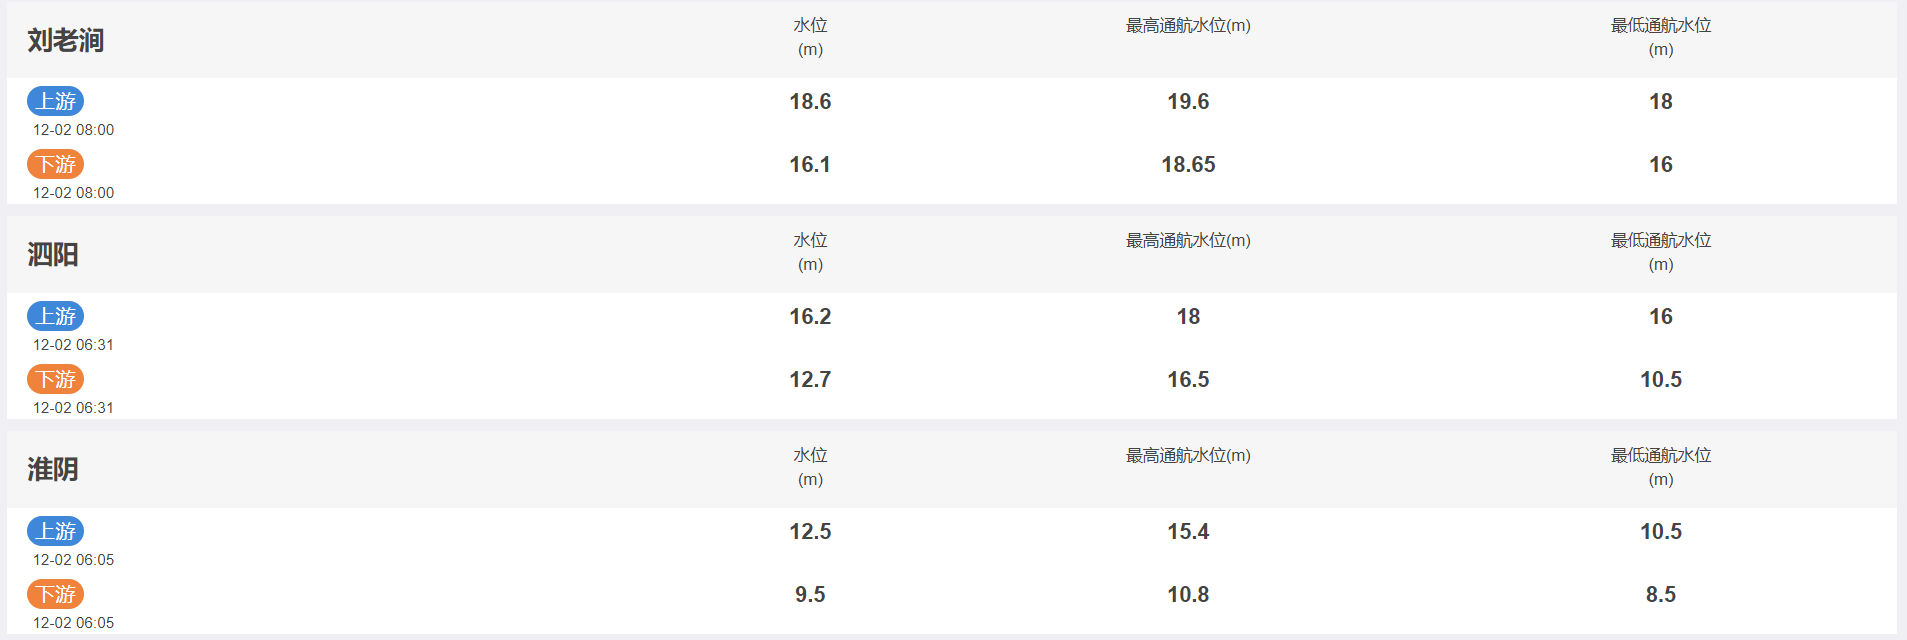Open the 刘老涧 station heading

click(x=65, y=40)
